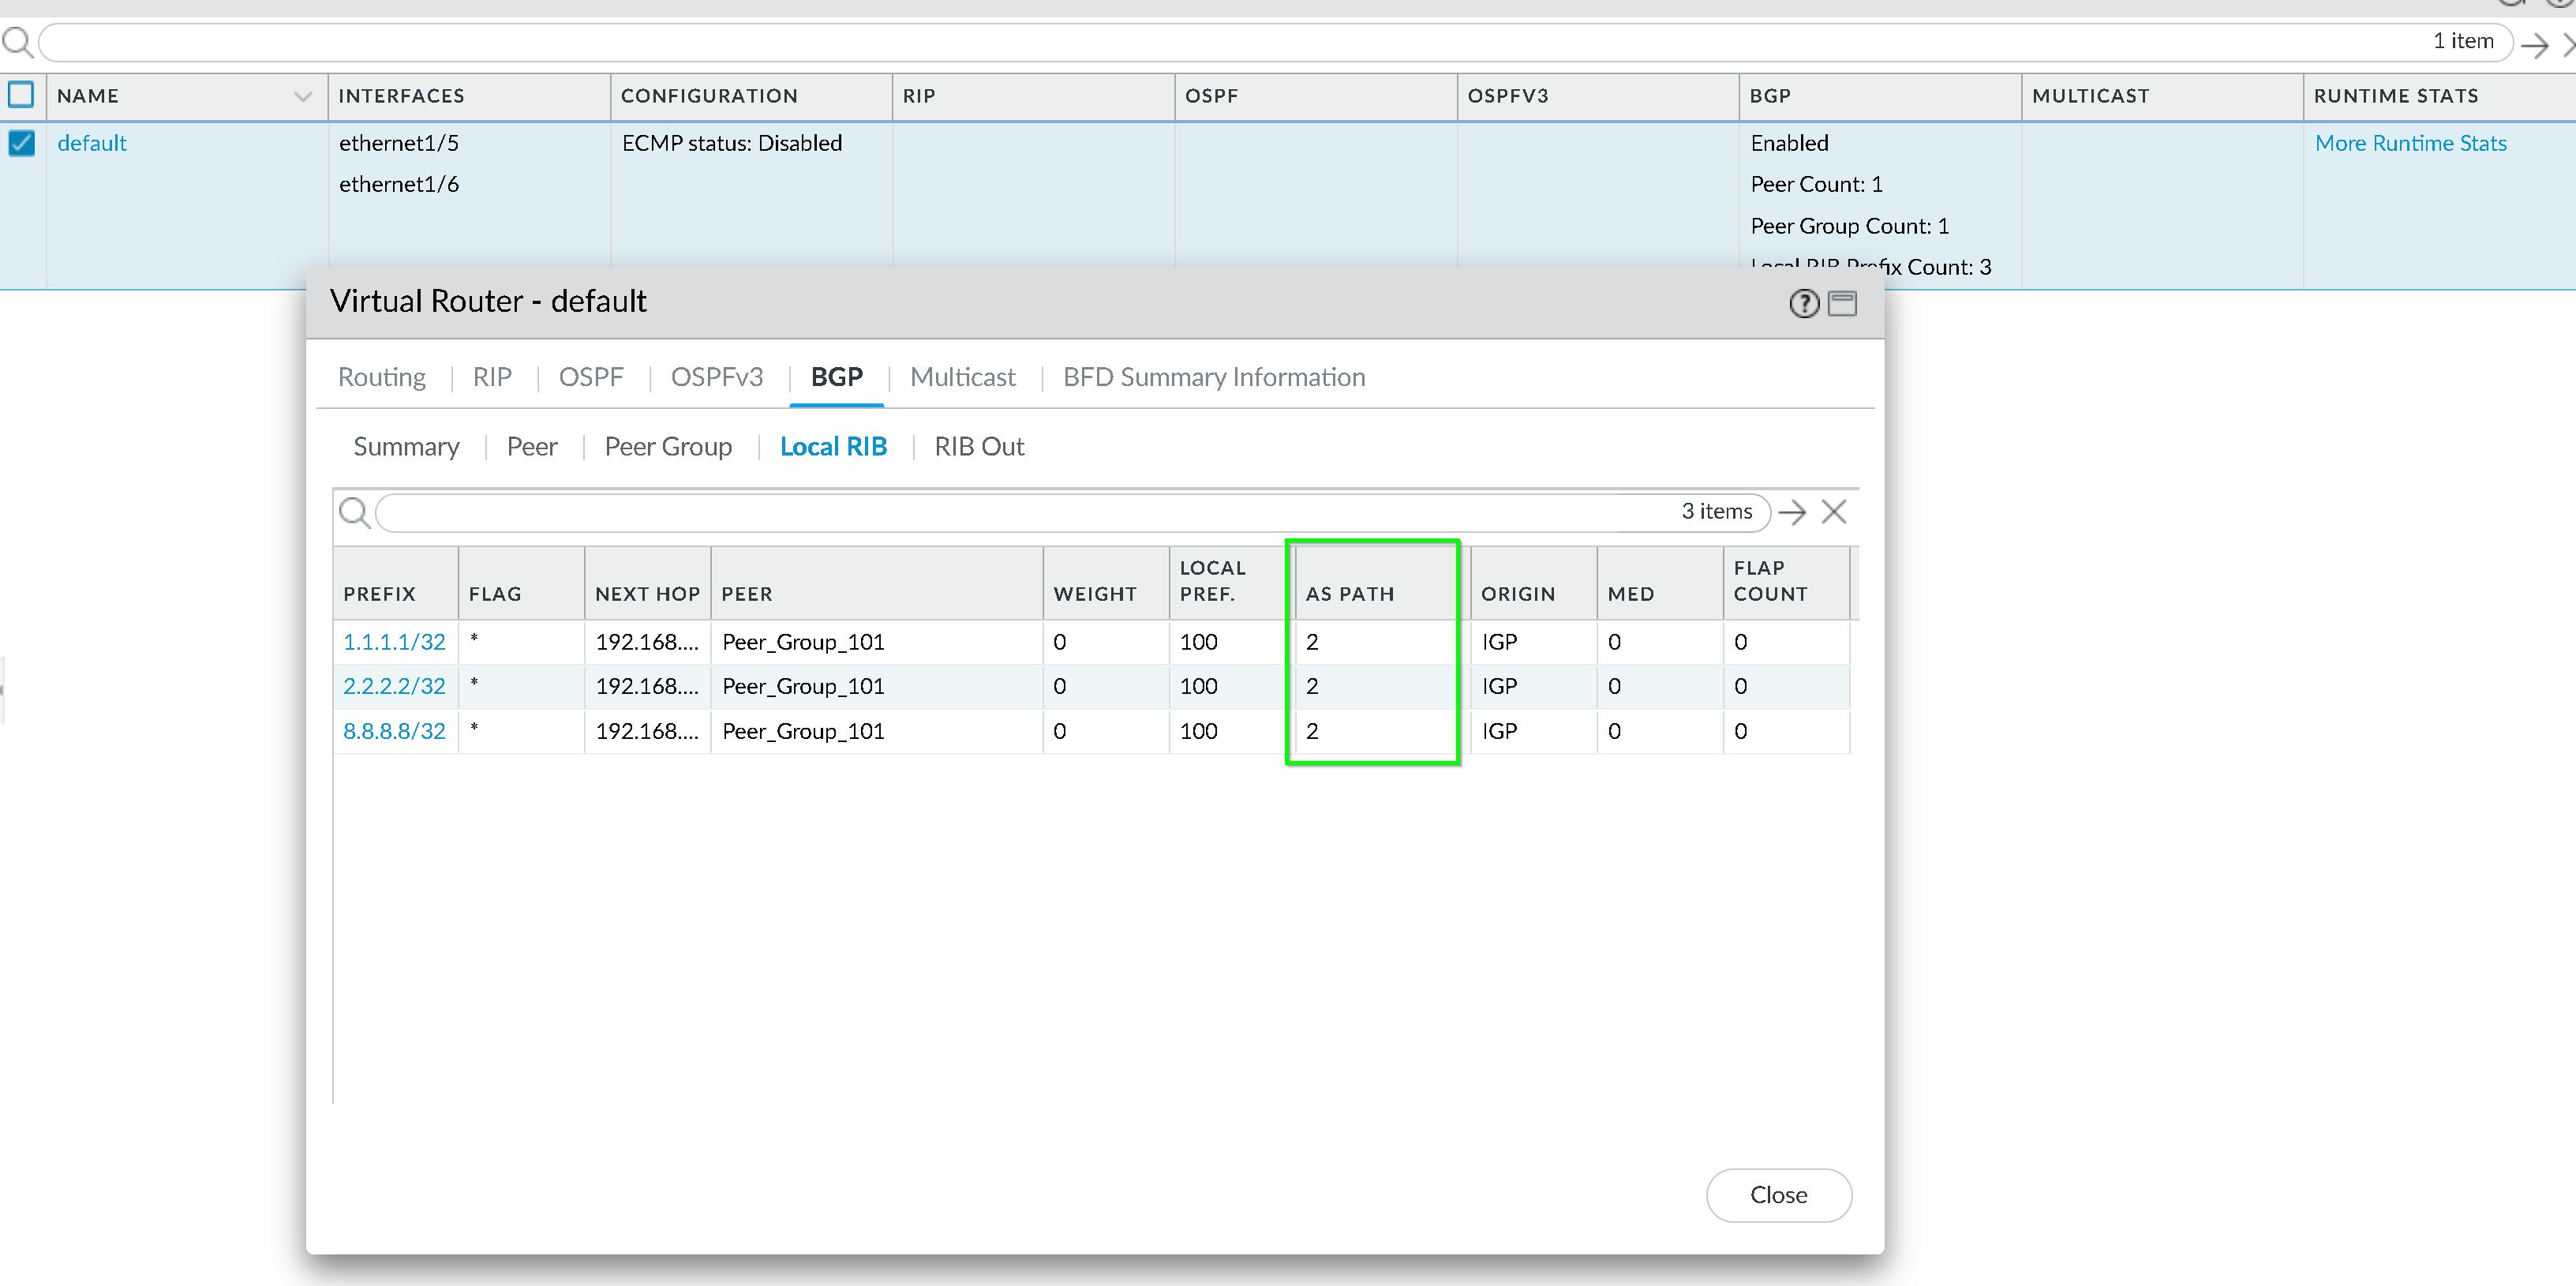Toggle the select-all checkbox in header
Image resolution: width=2576 pixels, height=1286 pixels.
pos(21,95)
